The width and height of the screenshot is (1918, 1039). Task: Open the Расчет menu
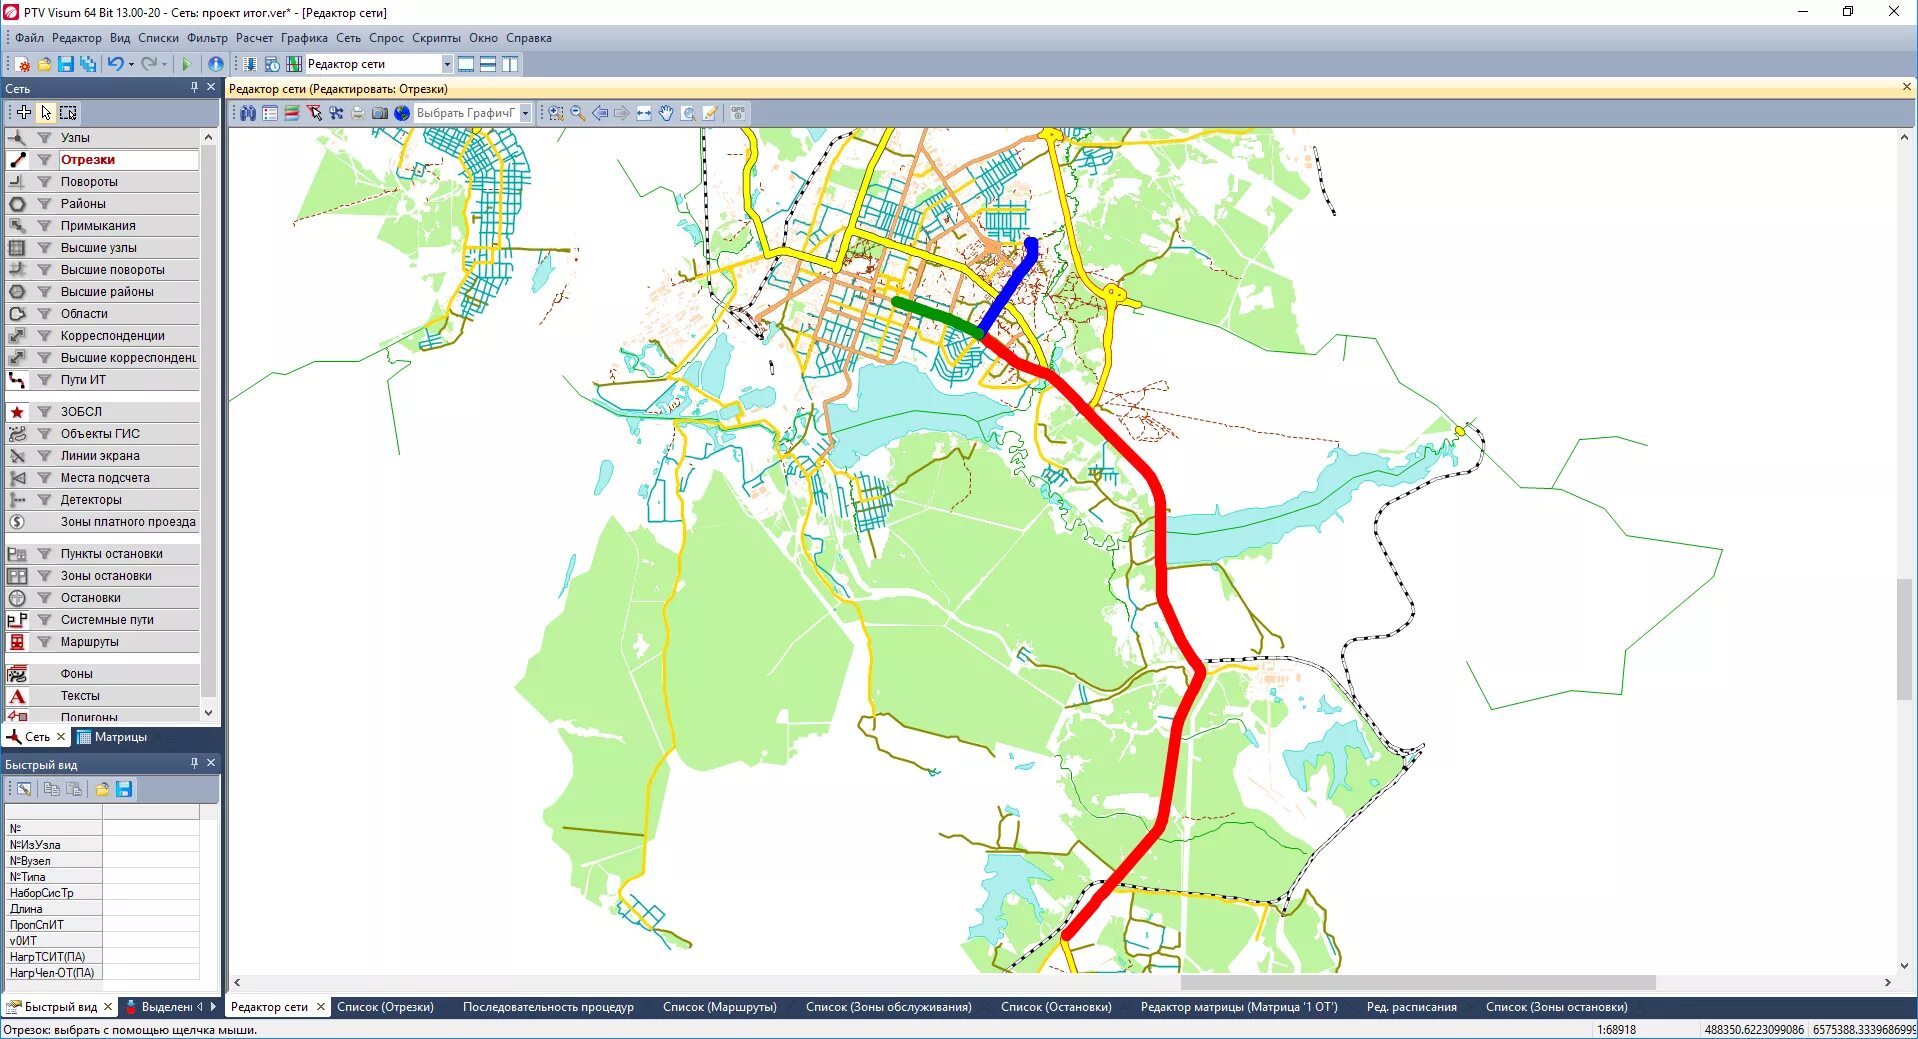(x=254, y=38)
